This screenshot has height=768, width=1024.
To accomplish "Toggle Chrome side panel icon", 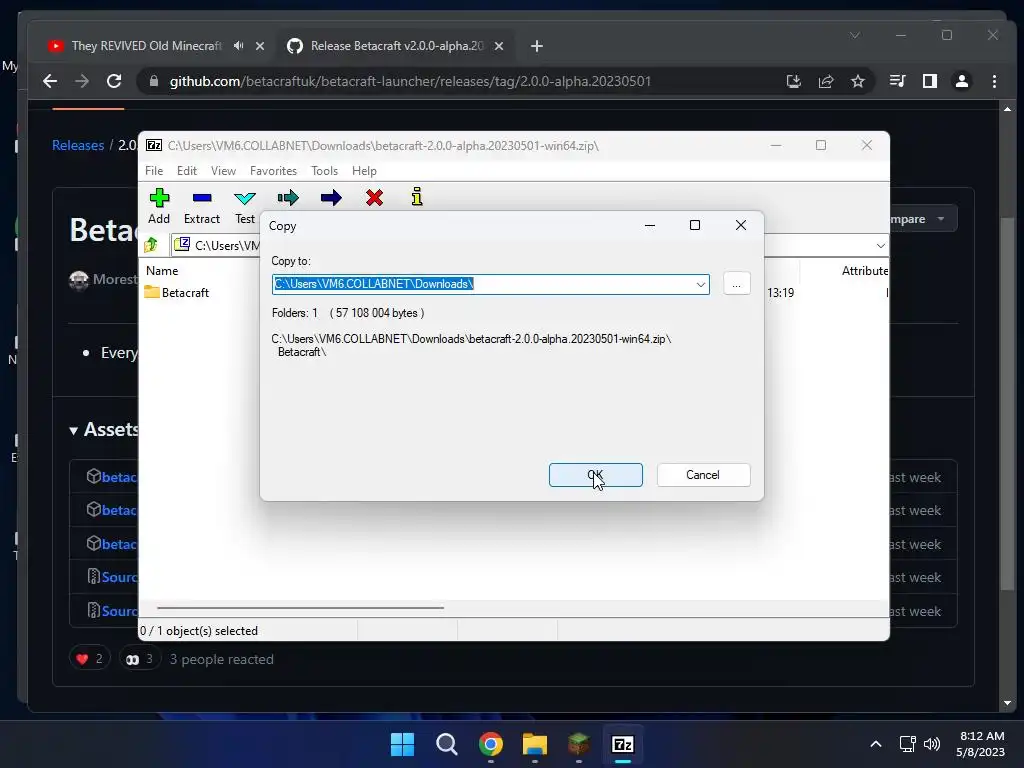I will (x=930, y=81).
